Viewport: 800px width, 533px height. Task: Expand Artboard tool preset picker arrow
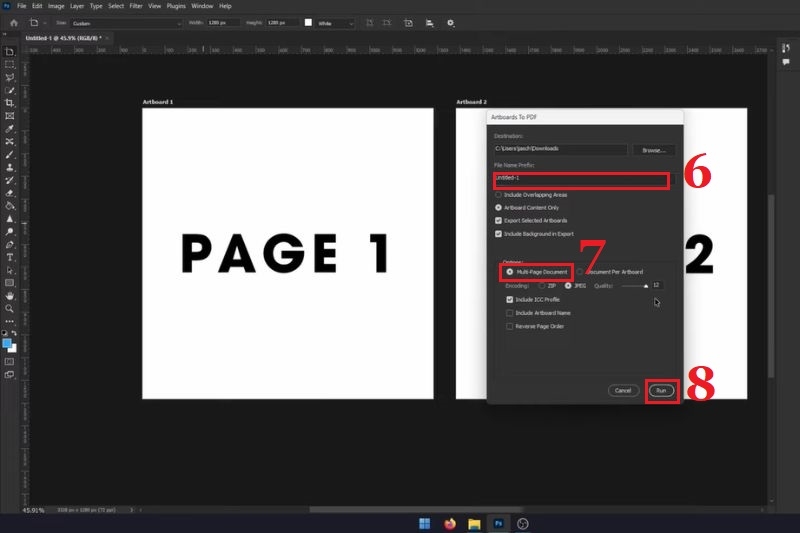[45, 23]
